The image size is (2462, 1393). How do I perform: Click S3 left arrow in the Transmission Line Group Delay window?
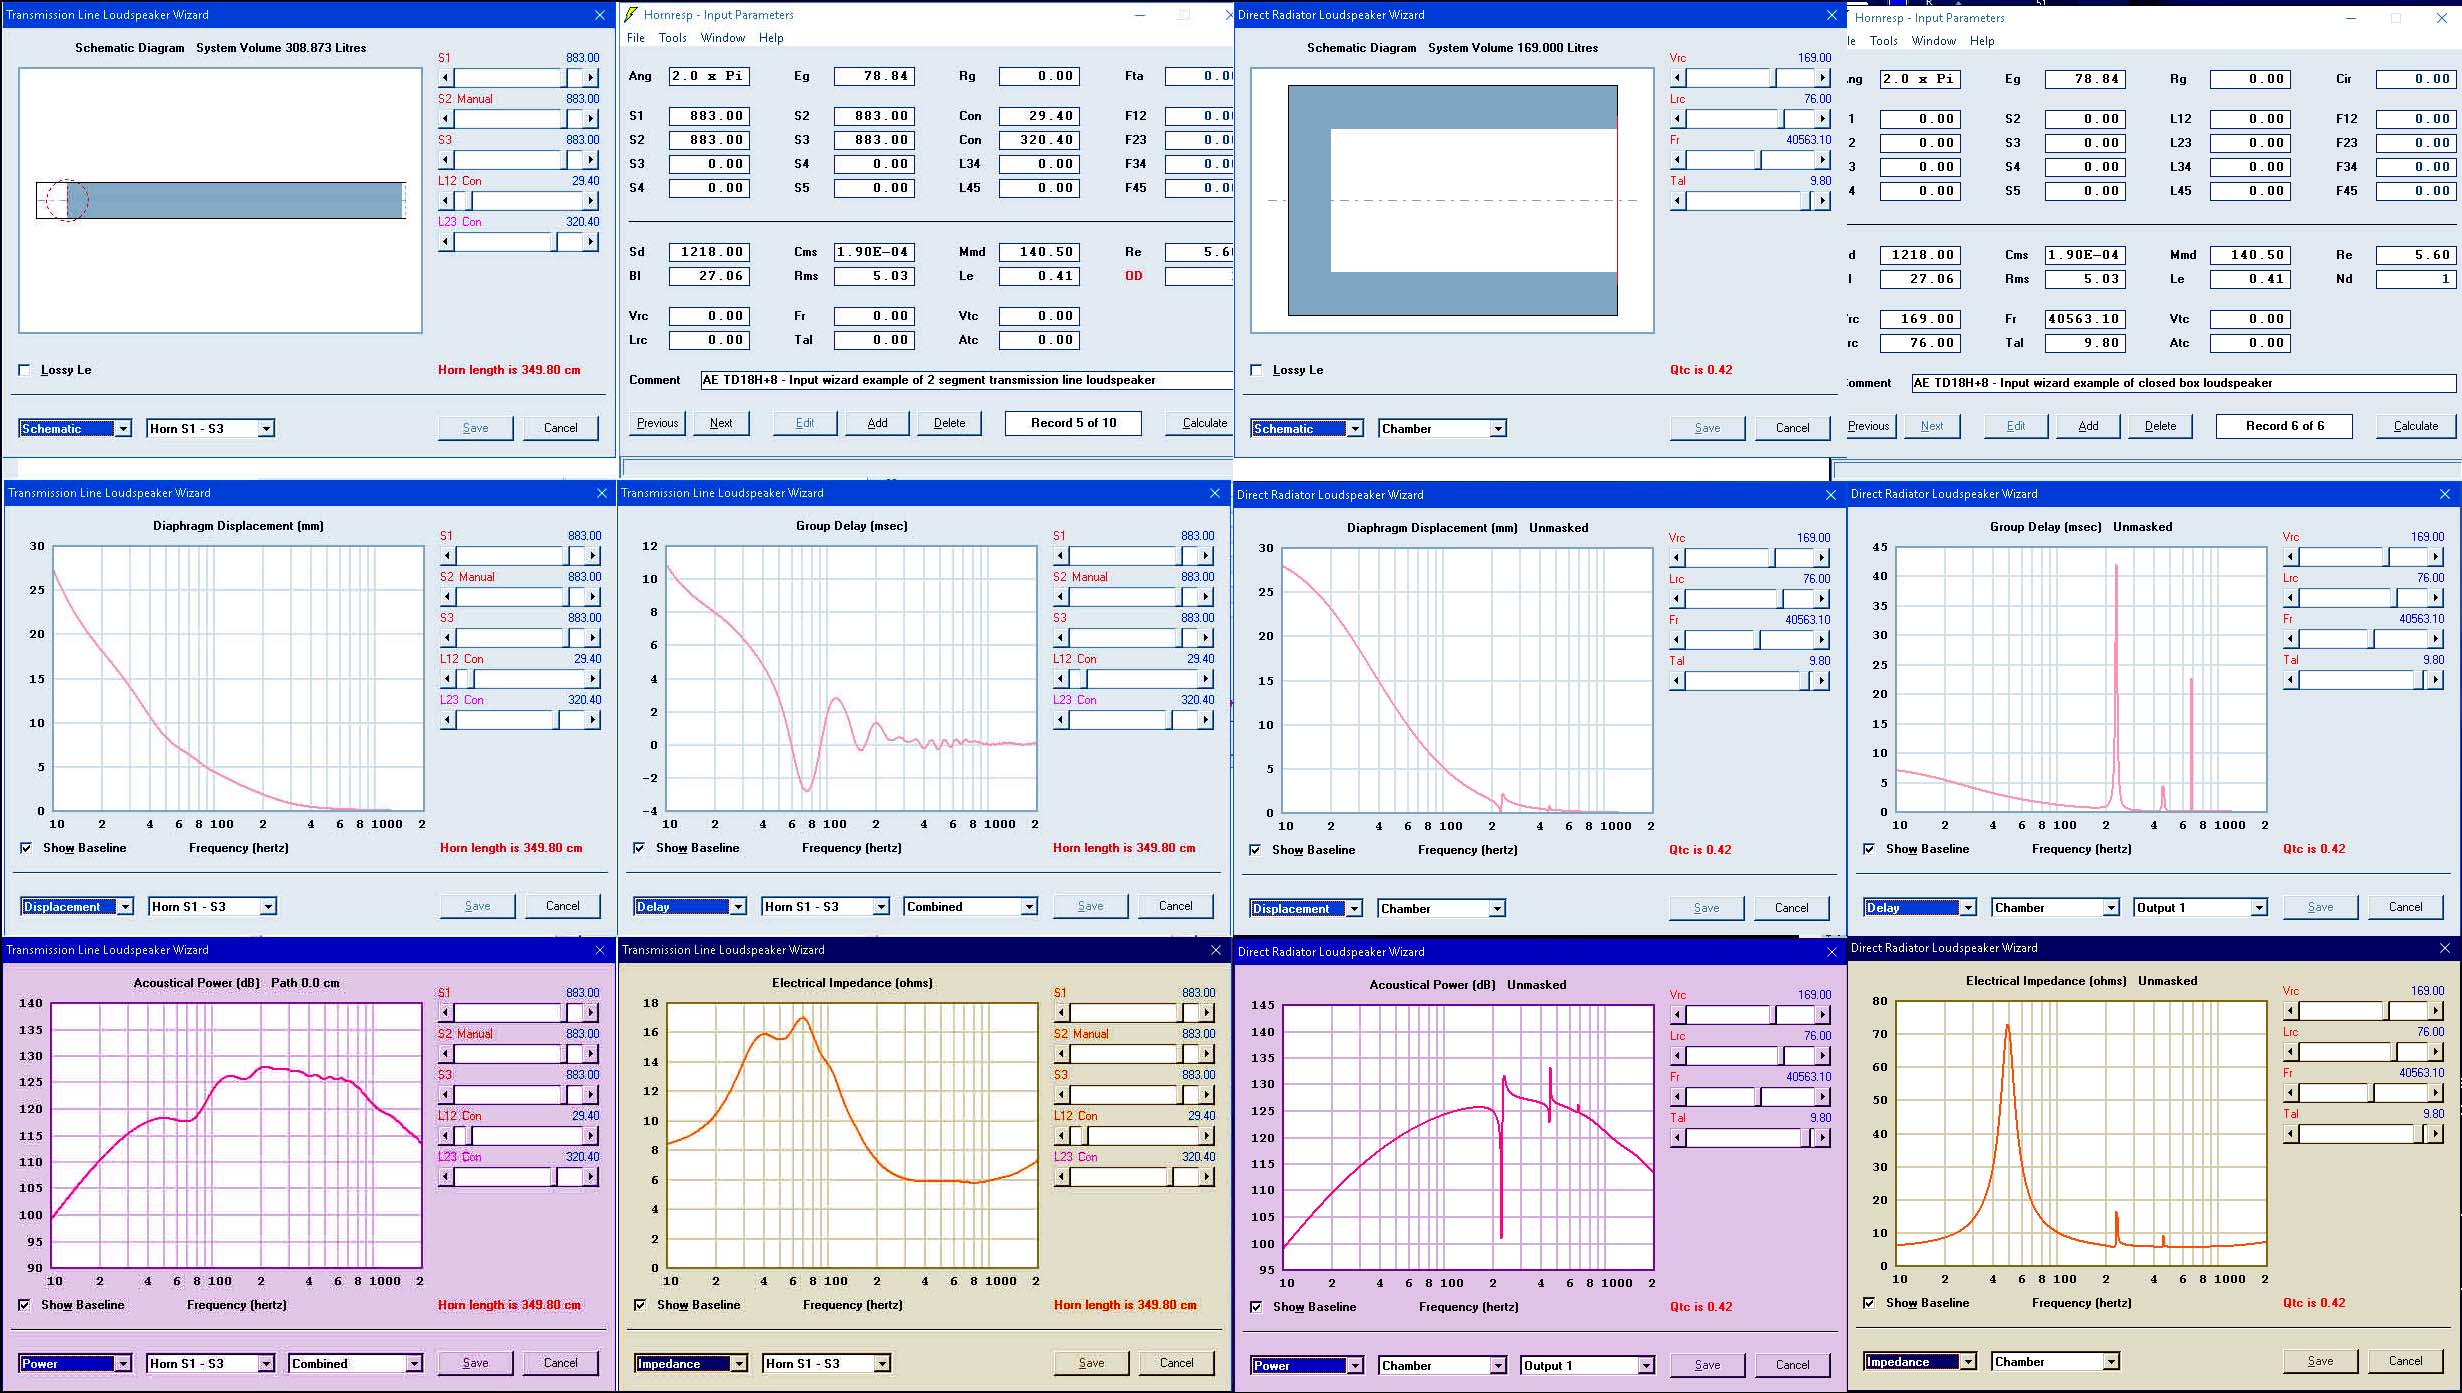click(1061, 637)
